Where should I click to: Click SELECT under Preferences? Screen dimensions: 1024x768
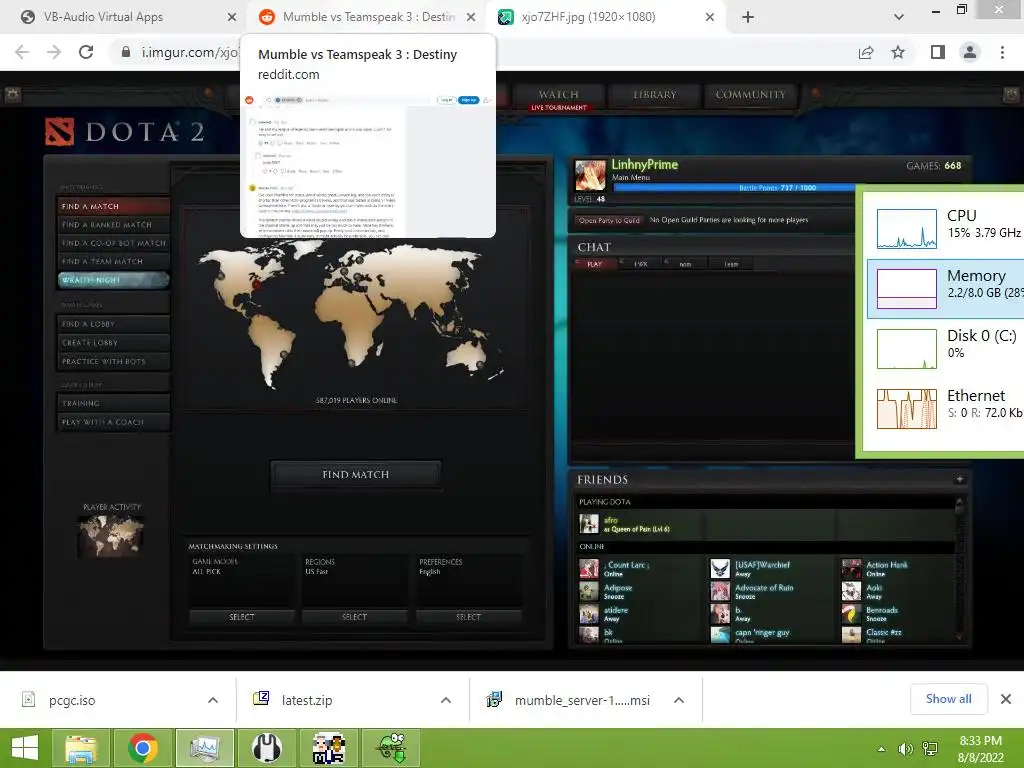click(468, 616)
